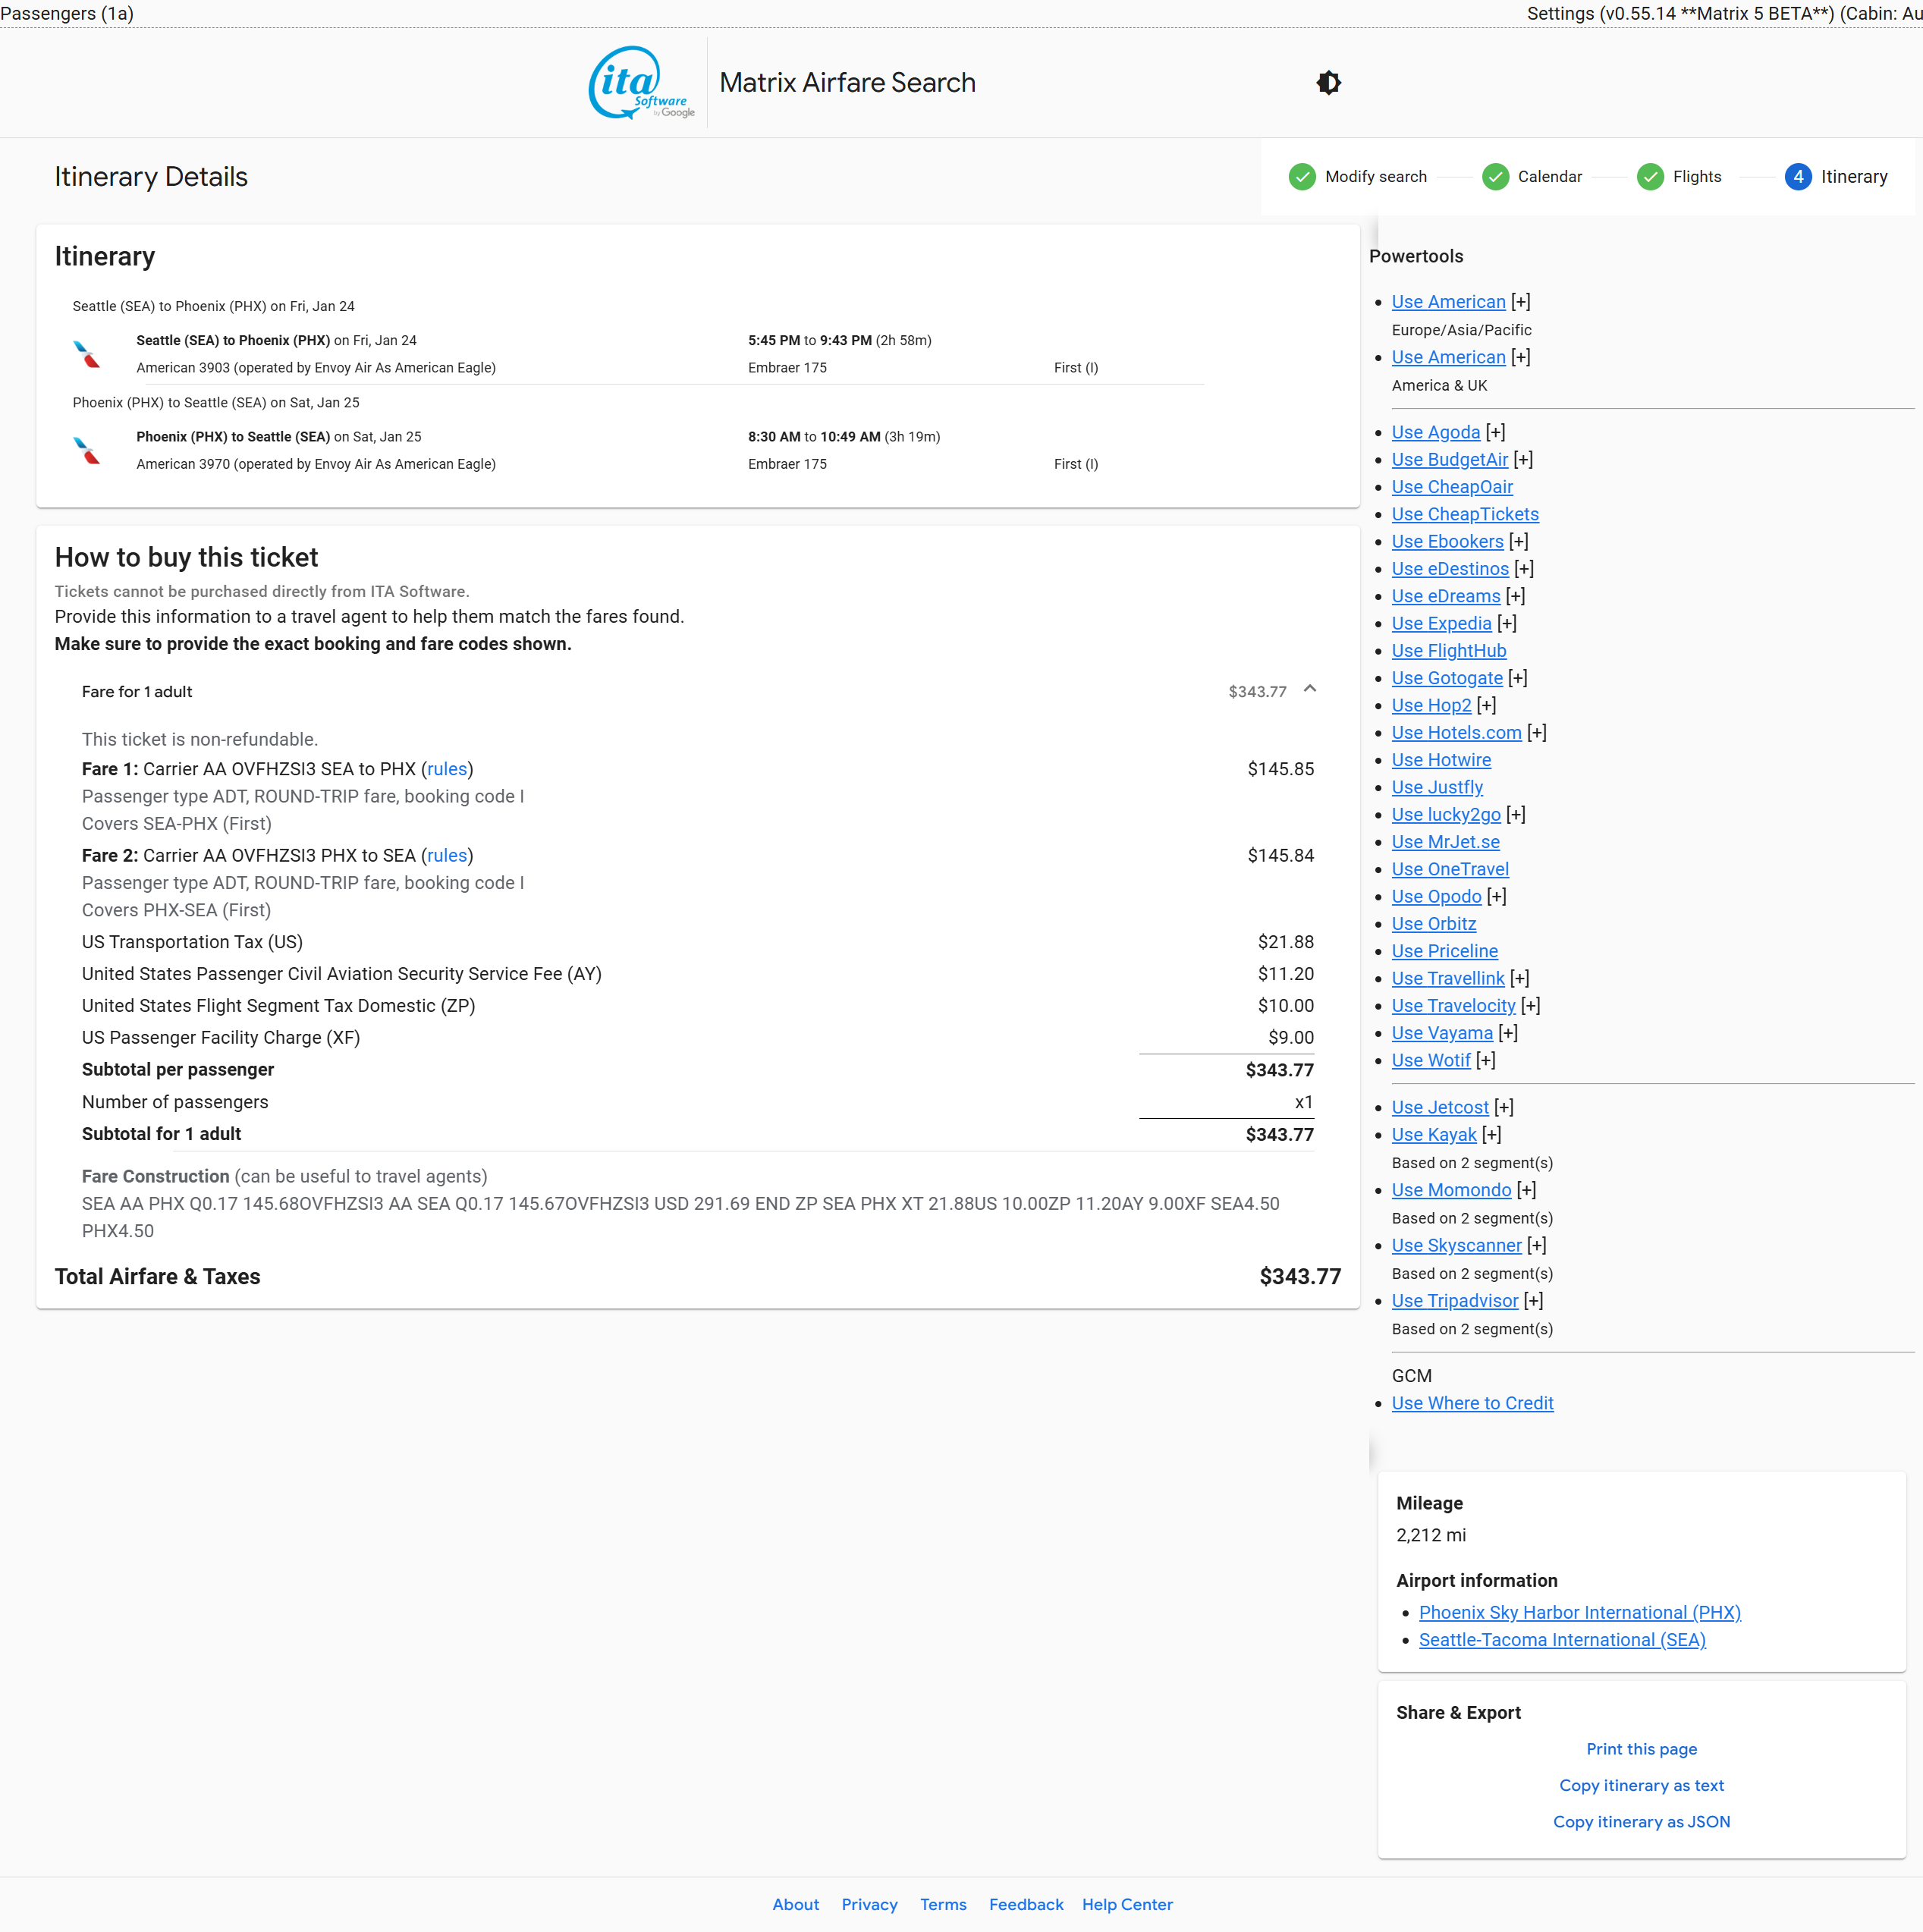Image resolution: width=1923 pixels, height=1932 pixels.
Task: Click American Airlines logo on PHX-SEA flight
Action: tap(87, 450)
